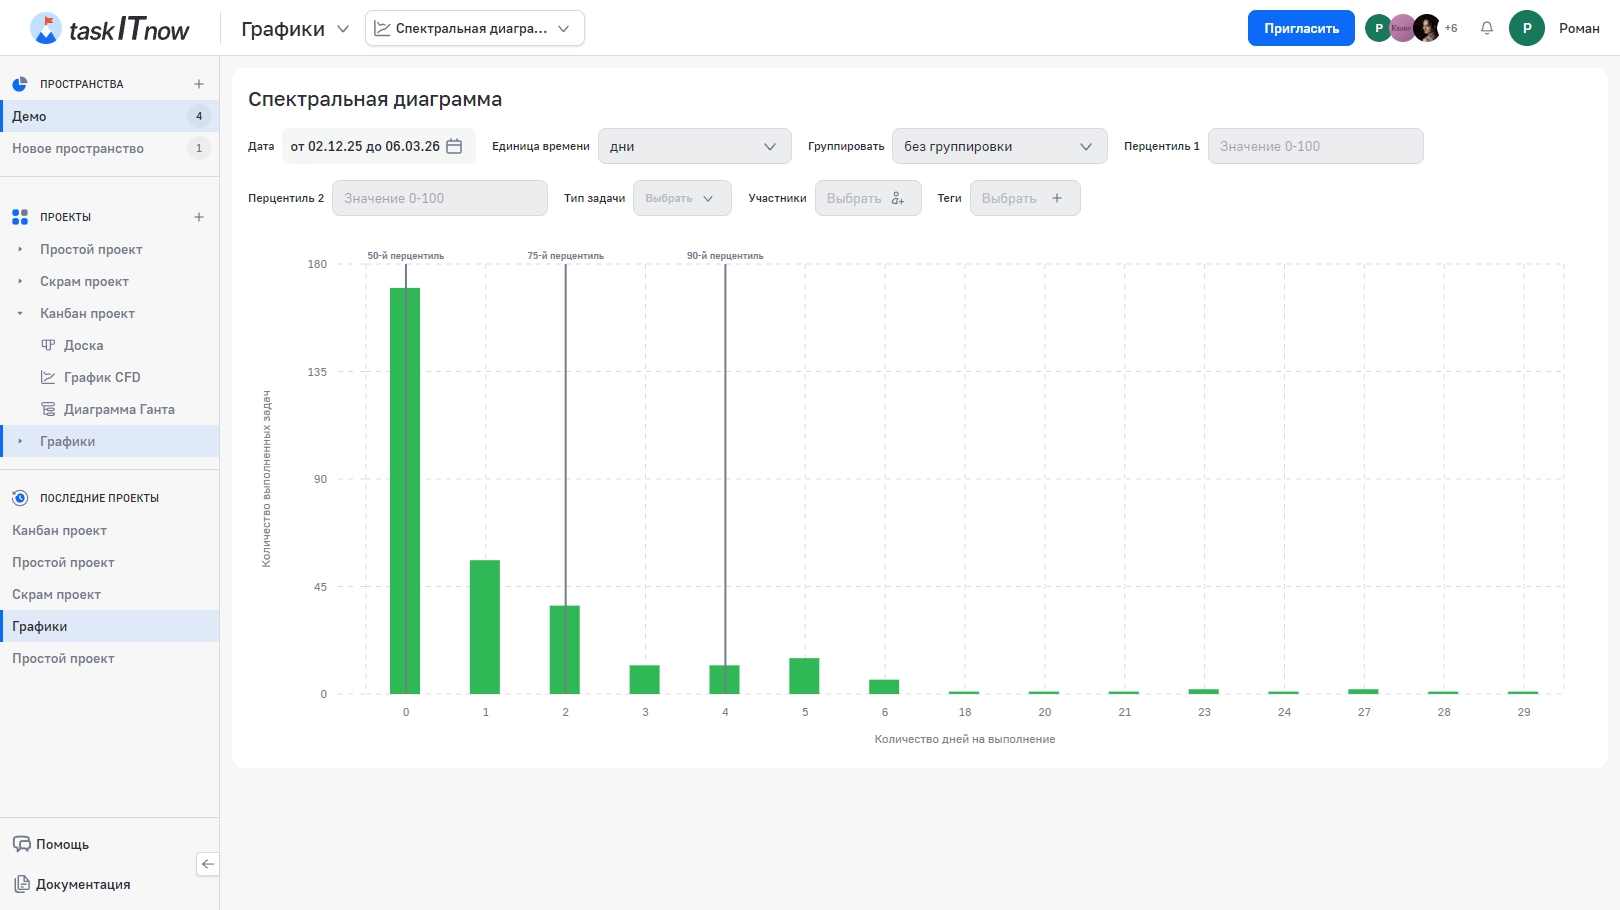Click the notification bell icon
The width and height of the screenshot is (1620, 910).
point(1487,28)
